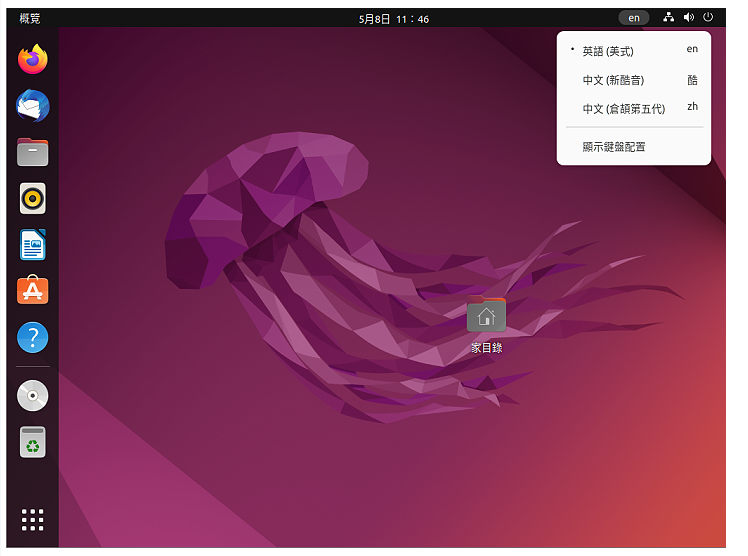Choose 顯示鍵盤配置 menu entry

pyautogui.click(x=634, y=147)
